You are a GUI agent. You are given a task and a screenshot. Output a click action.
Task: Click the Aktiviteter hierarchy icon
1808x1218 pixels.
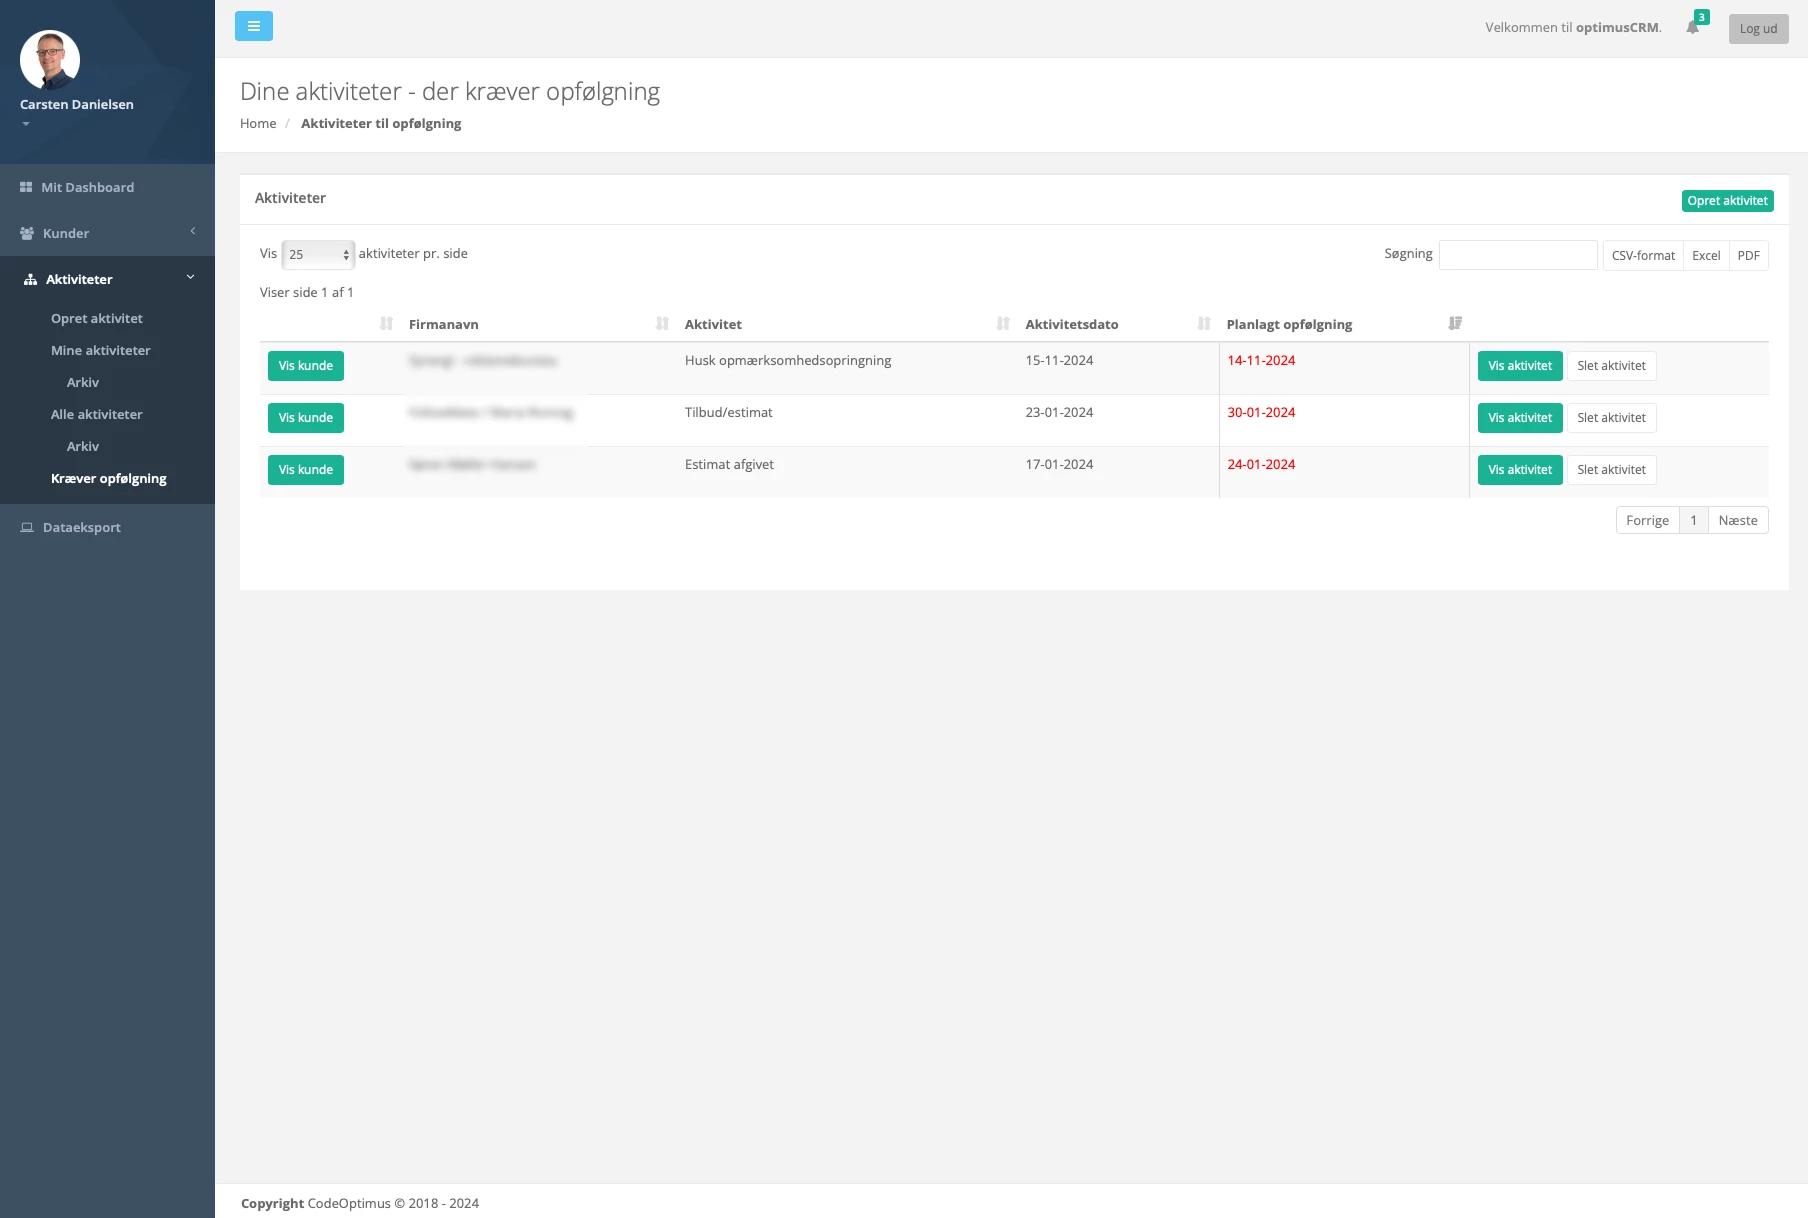[28, 279]
